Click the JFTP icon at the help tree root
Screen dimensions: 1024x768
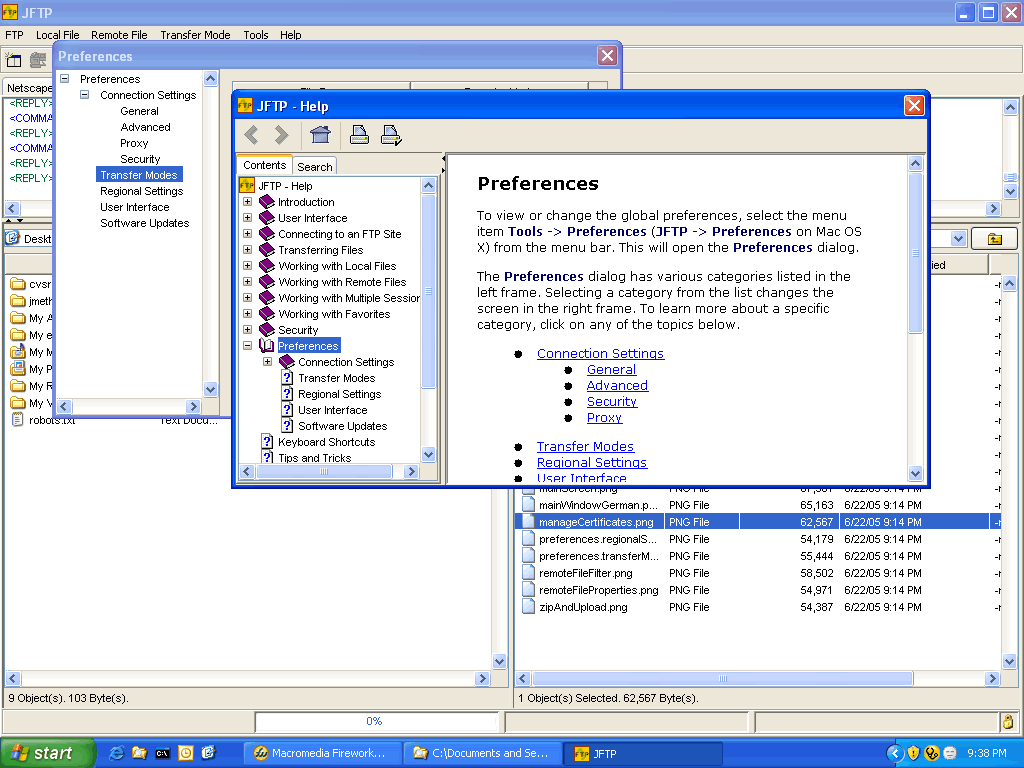click(x=247, y=185)
